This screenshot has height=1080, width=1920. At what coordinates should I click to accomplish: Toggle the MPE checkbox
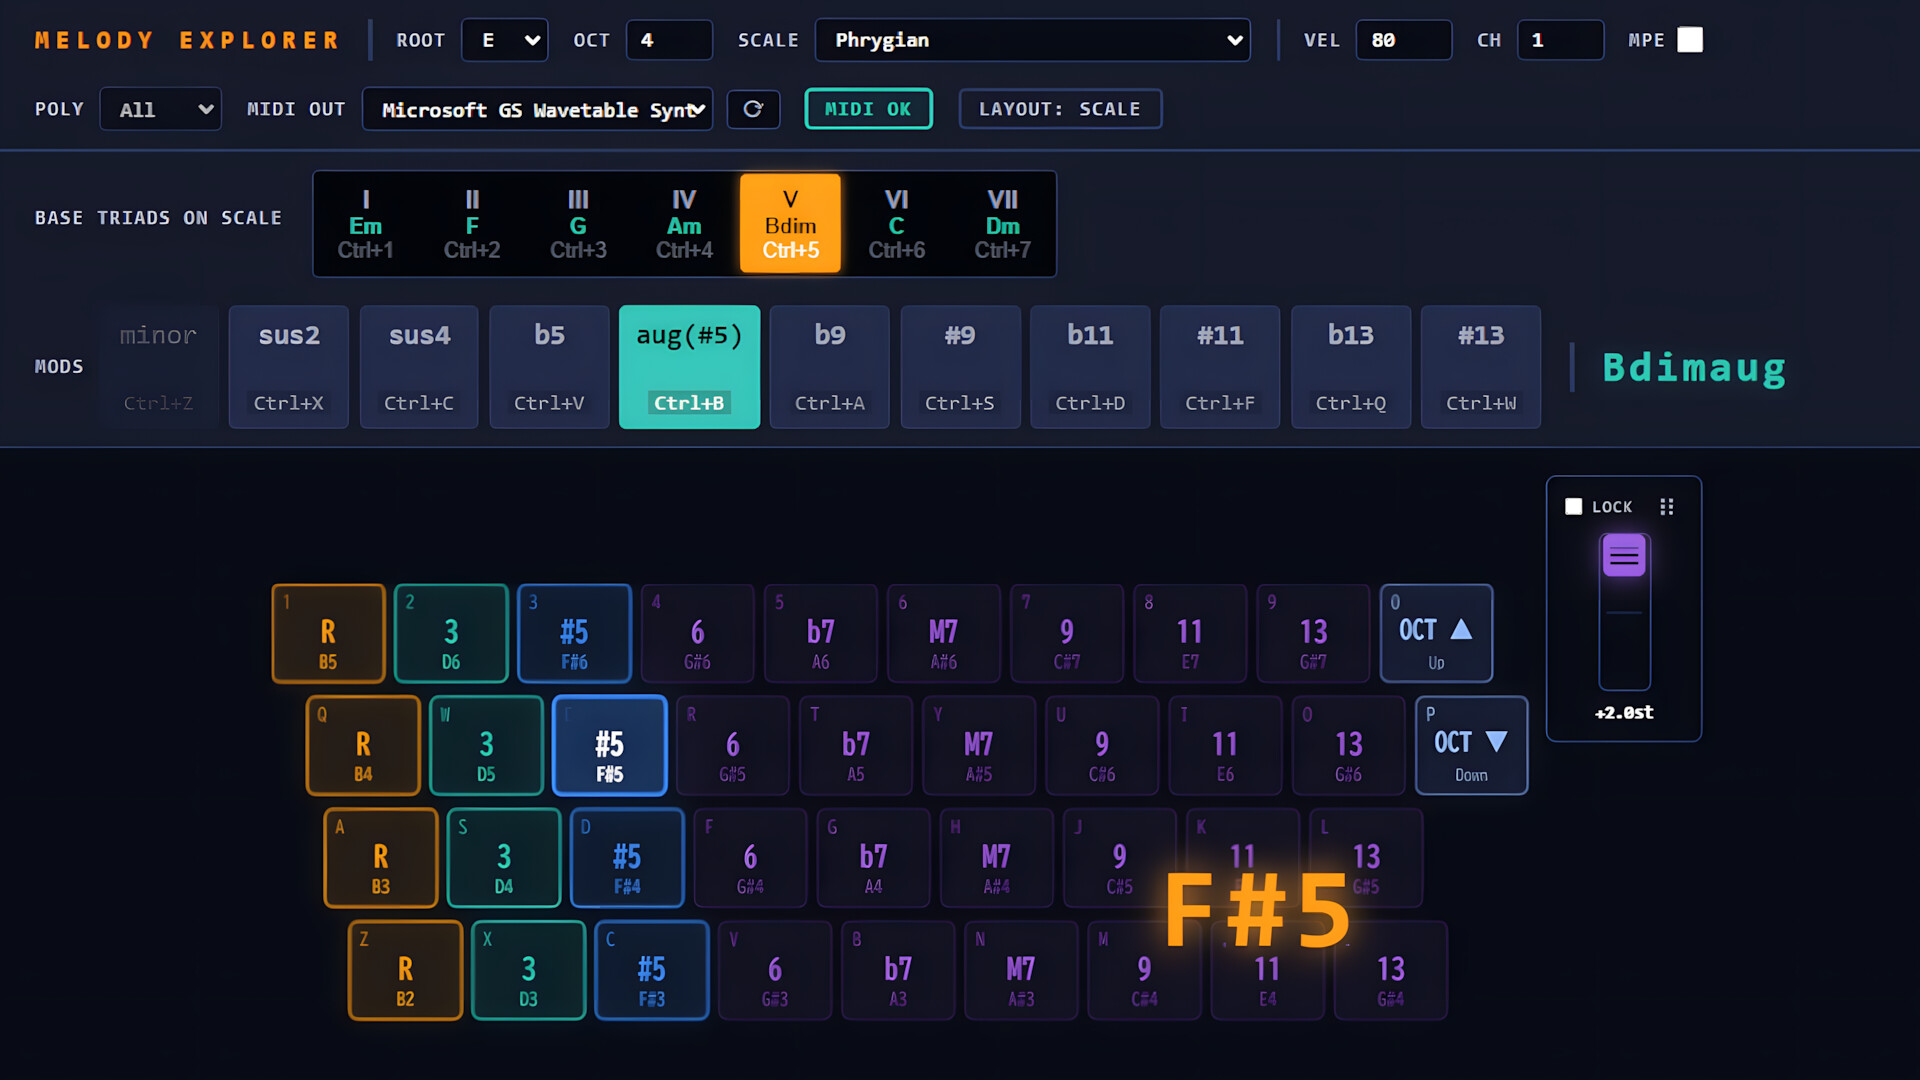click(x=1690, y=40)
